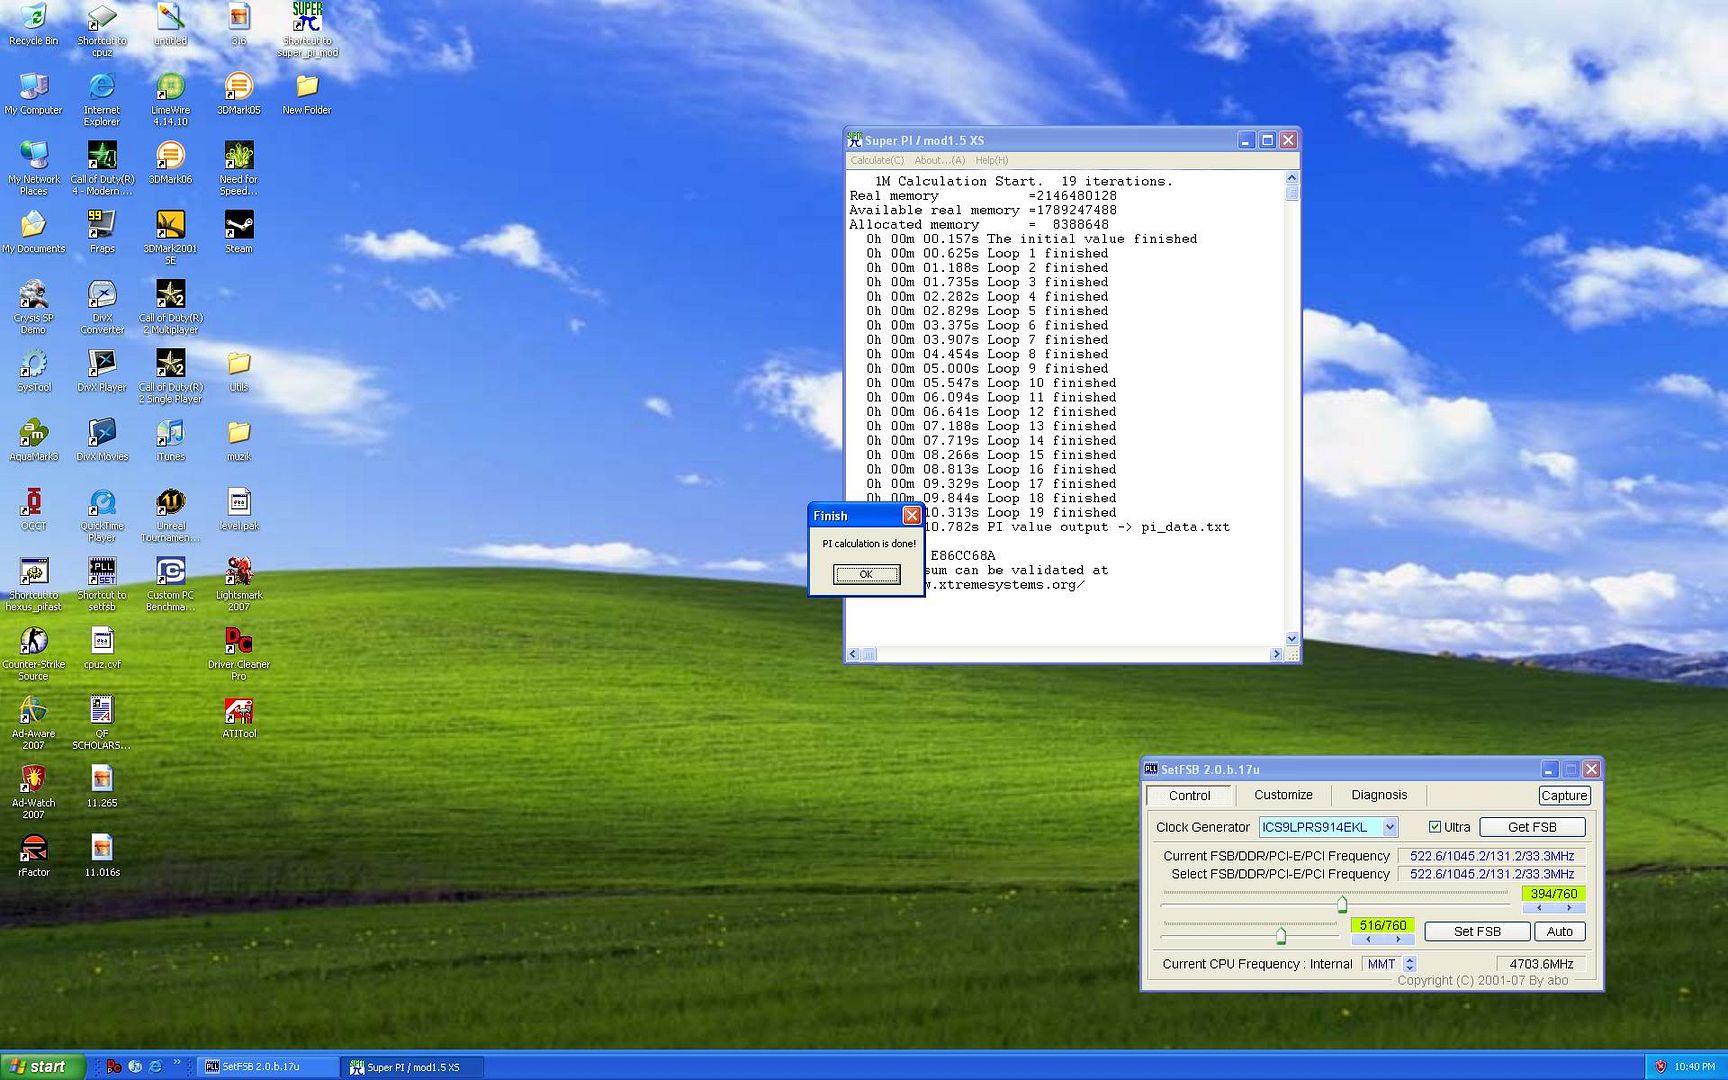Select the QuickTime Player icon

102,515
